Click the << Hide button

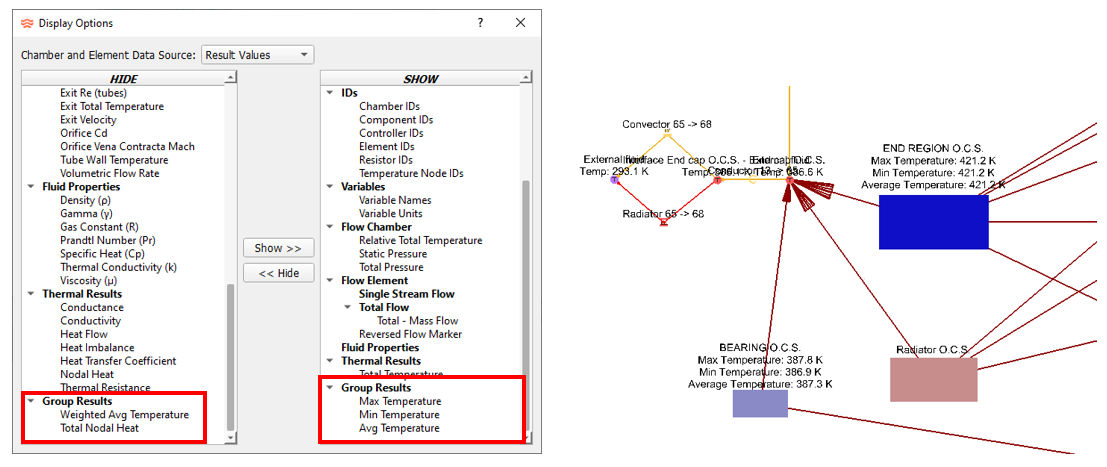pyautogui.click(x=278, y=273)
